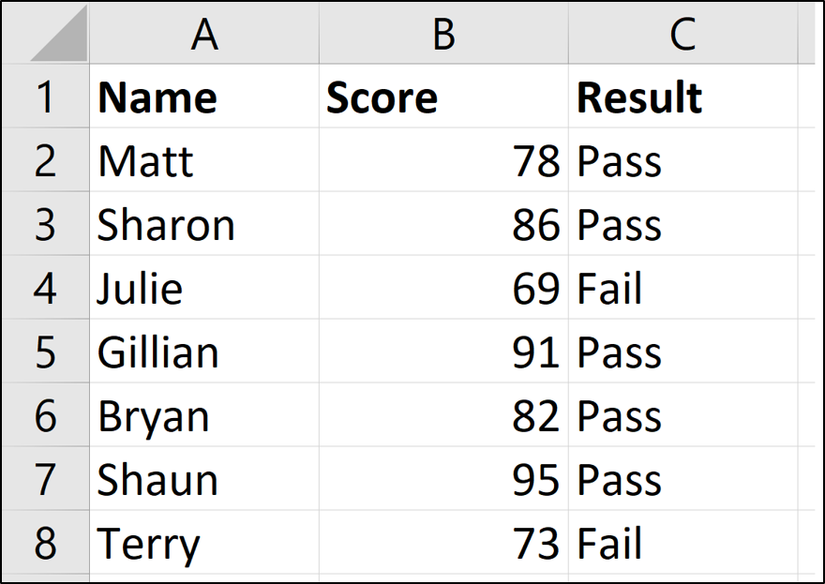Select Gillian's score of 91
This screenshot has height=584, width=825.
point(443,352)
